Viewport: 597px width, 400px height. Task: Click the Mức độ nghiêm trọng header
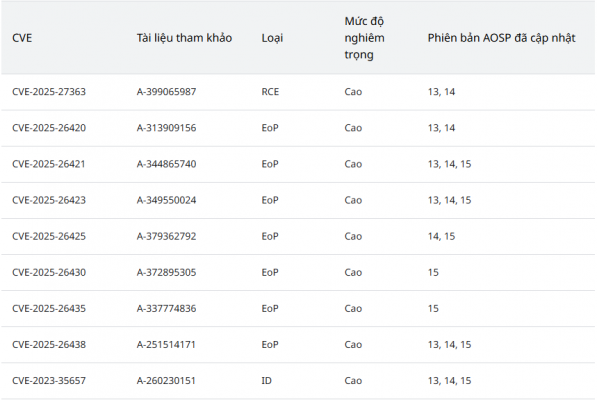(364, 38)
